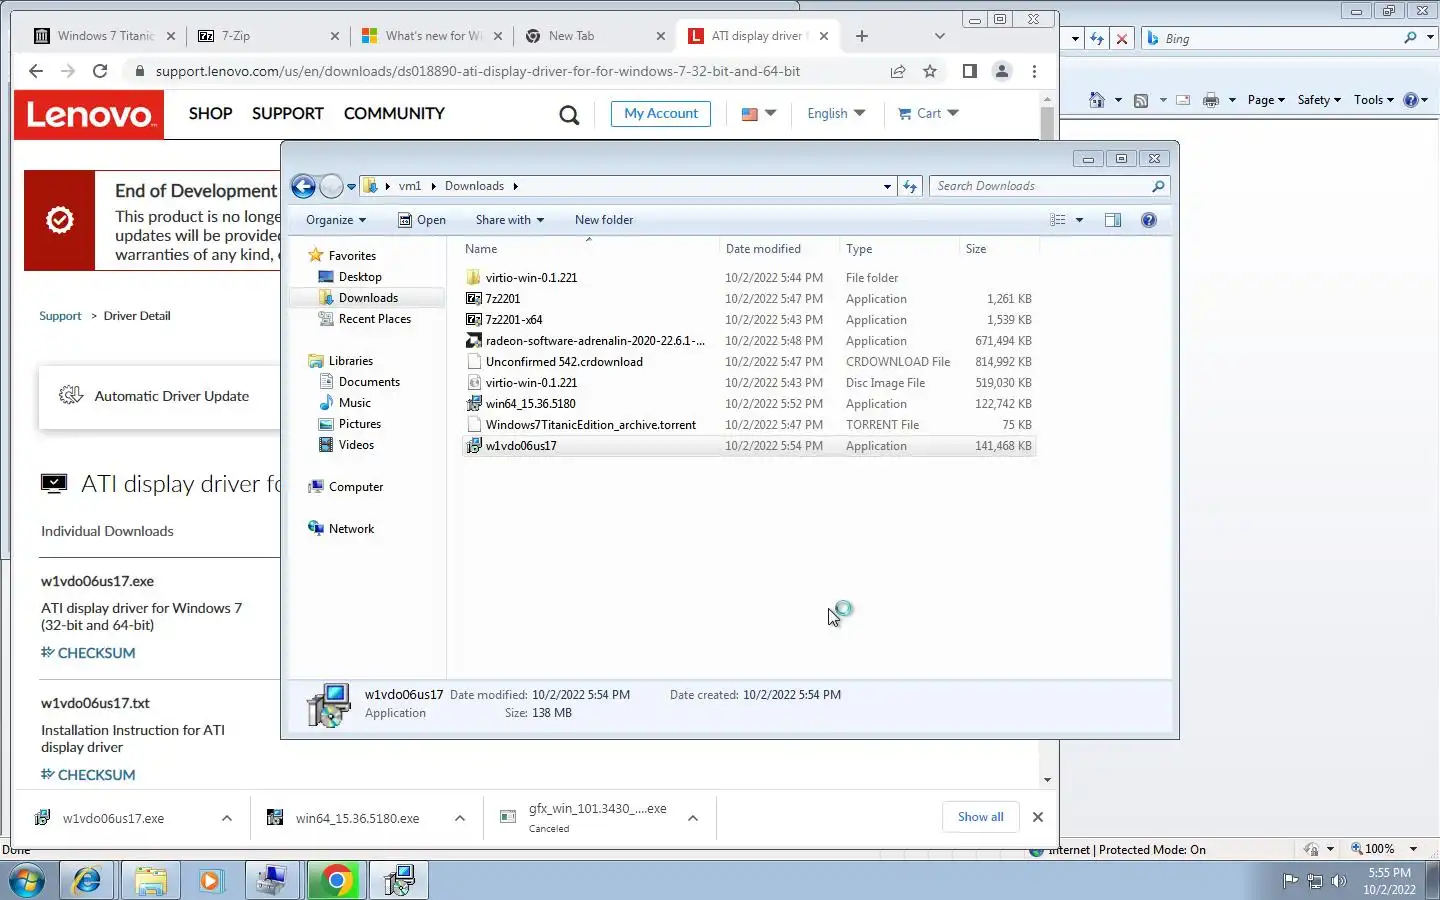Open IE Tools menu
Viewport: 1440px width, 900px height.
tap(1373, 100)
